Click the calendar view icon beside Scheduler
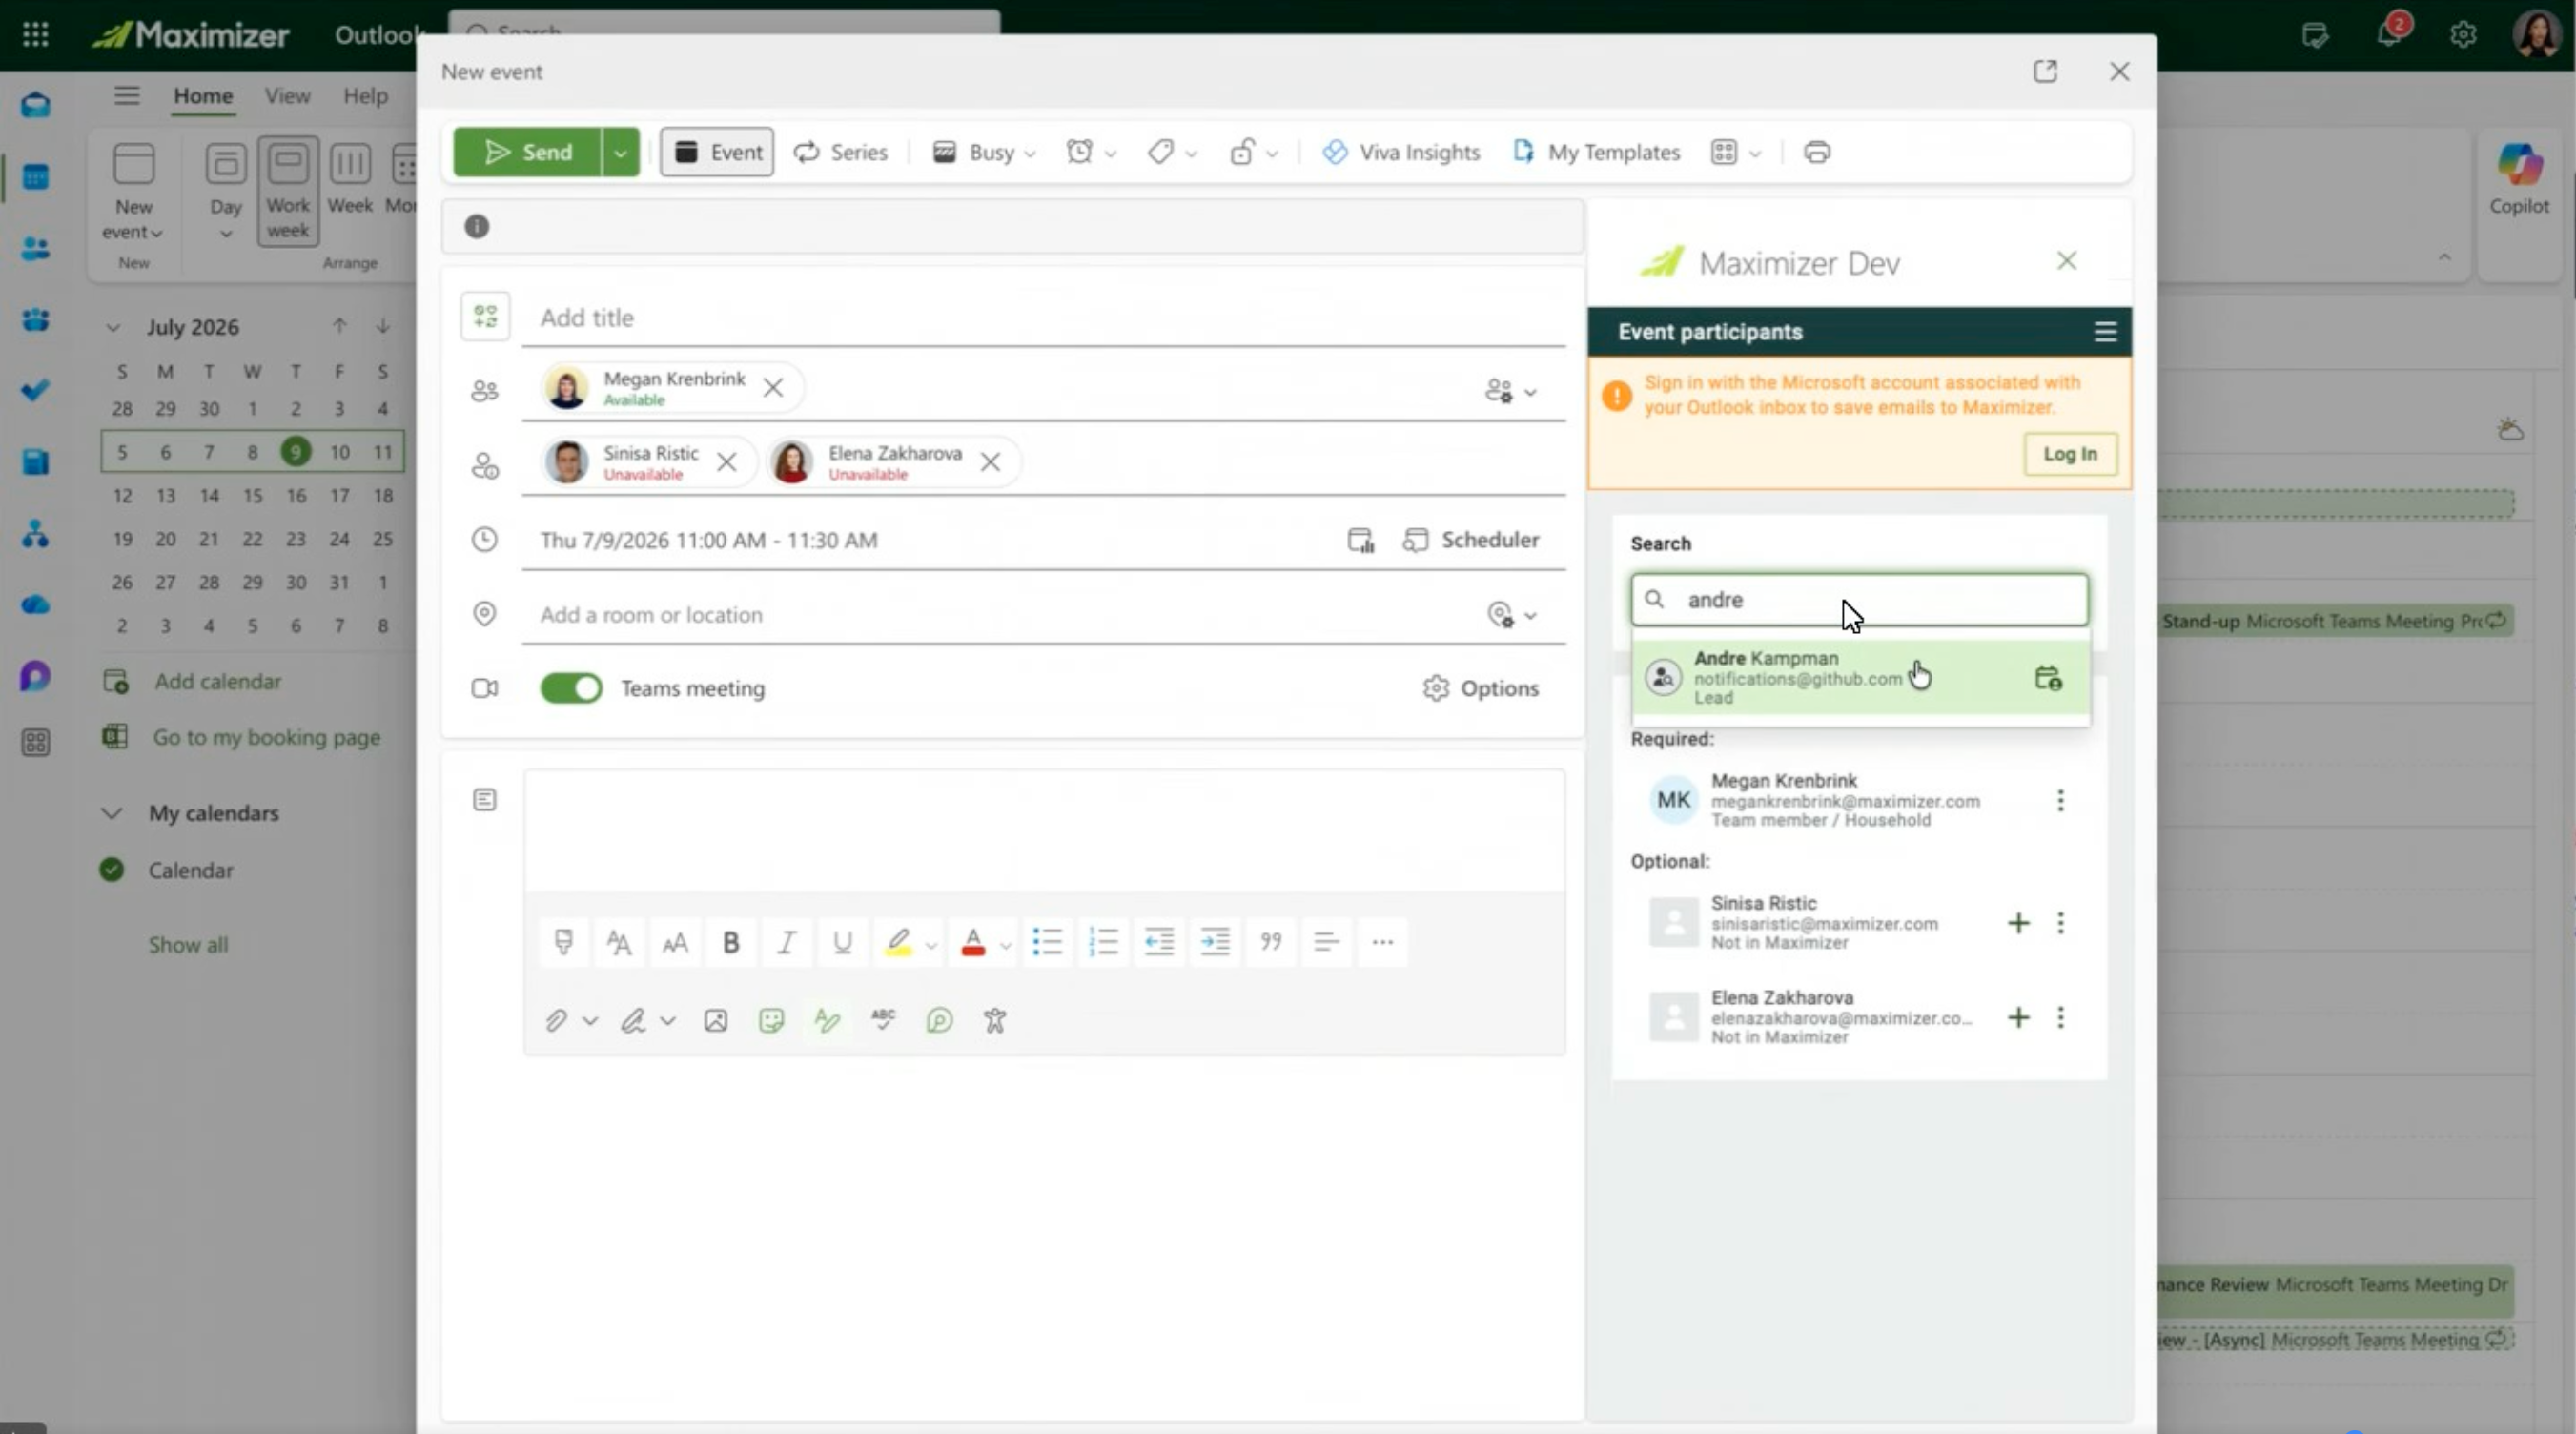Viewport: 2576px width, 1434px height. 1361,540
